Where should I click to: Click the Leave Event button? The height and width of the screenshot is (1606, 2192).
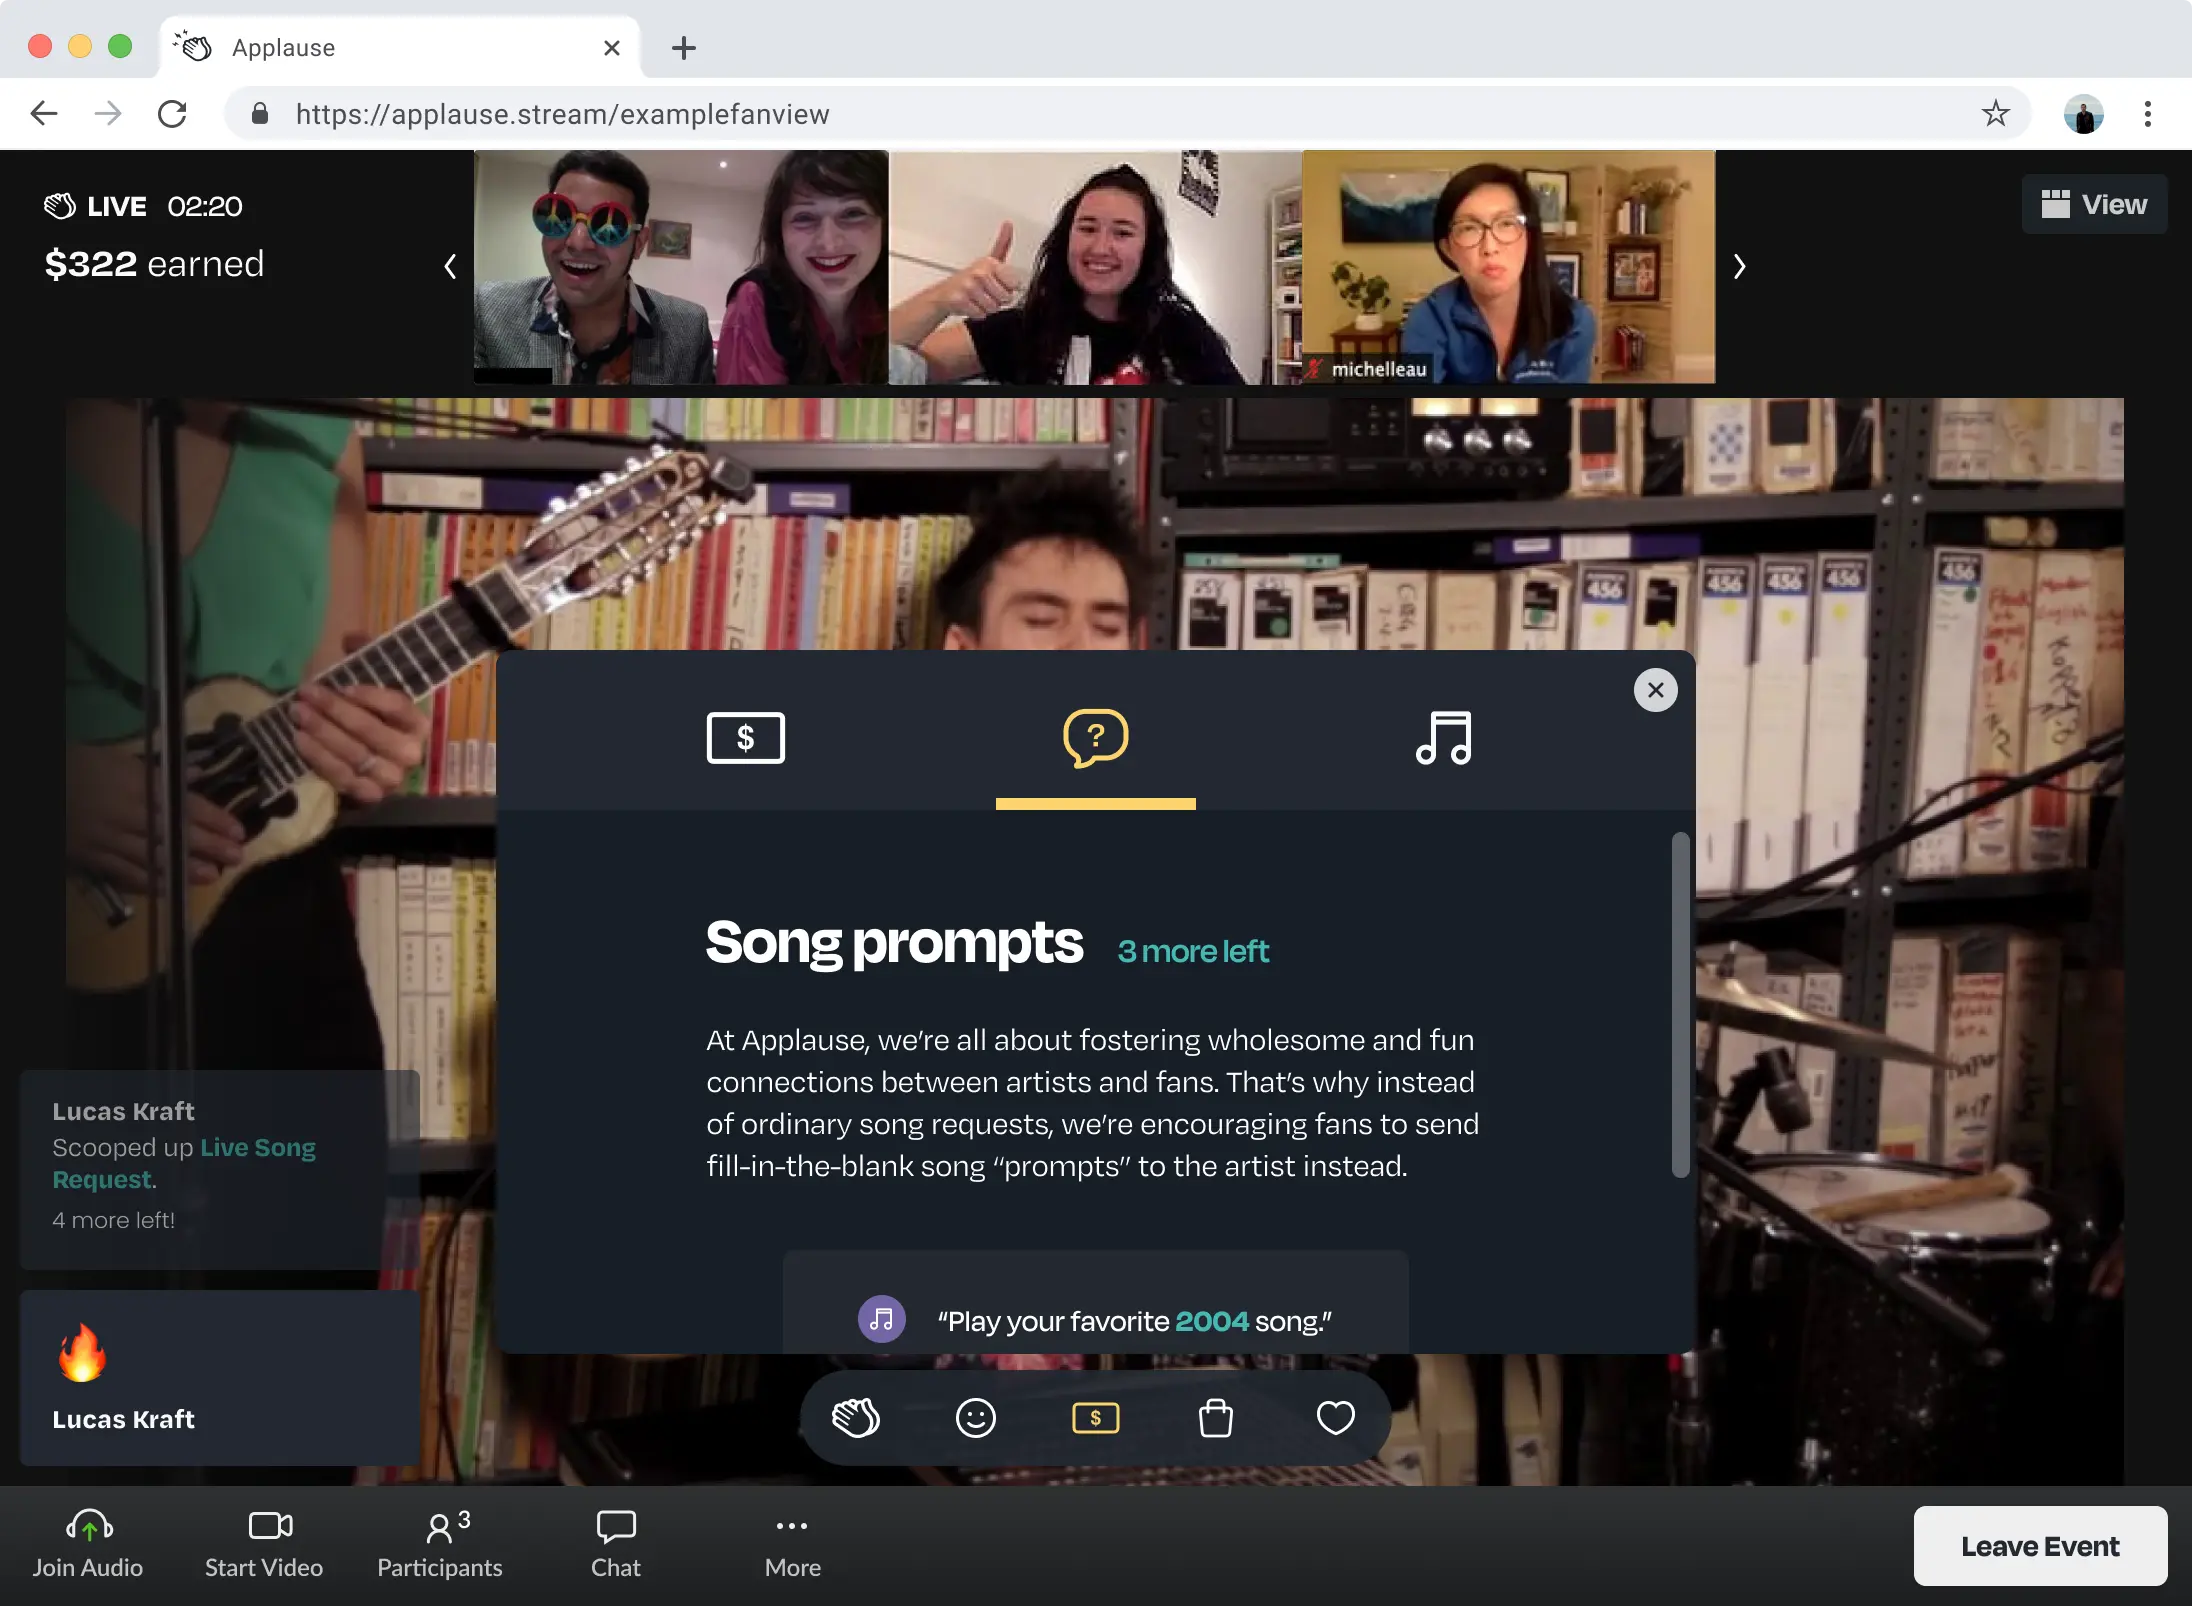point(2040,1546)
